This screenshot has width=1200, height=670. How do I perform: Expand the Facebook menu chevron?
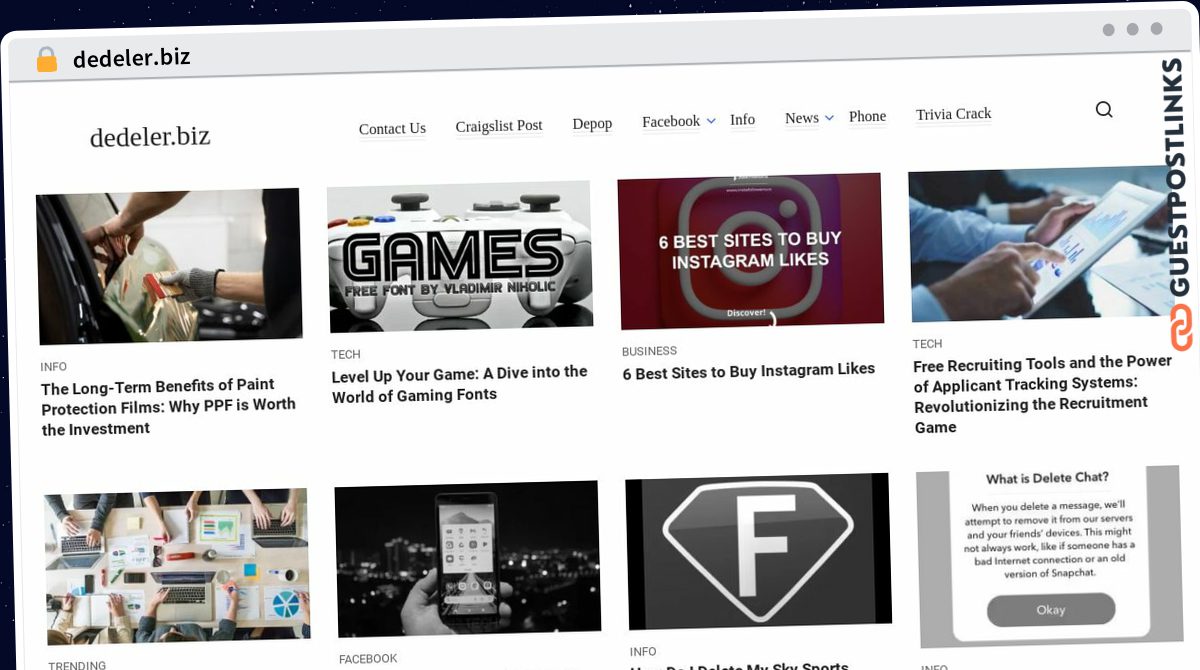point(711,121)
